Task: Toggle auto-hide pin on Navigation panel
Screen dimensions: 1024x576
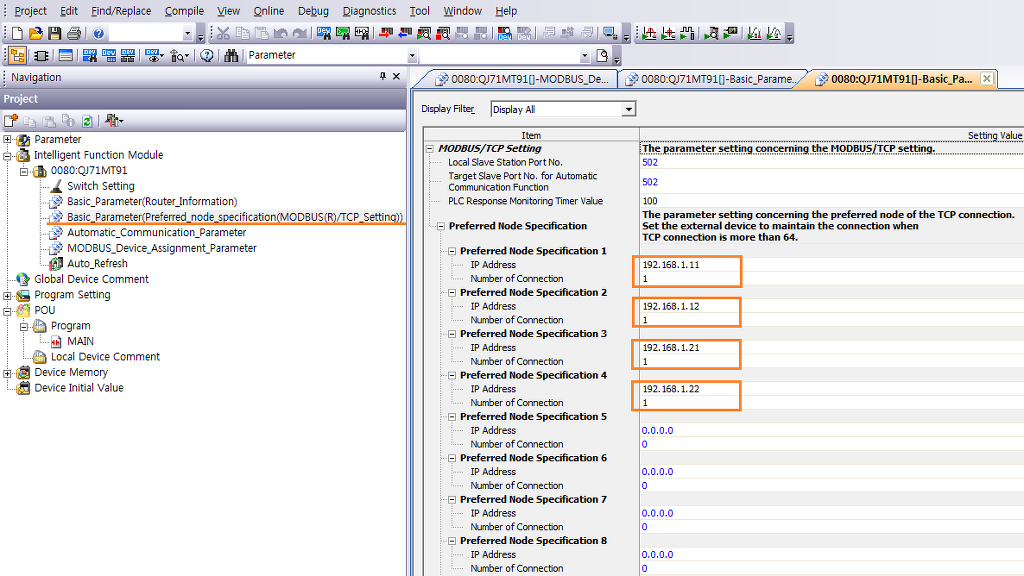Action: pyautogui.click(x=382, y=77)
